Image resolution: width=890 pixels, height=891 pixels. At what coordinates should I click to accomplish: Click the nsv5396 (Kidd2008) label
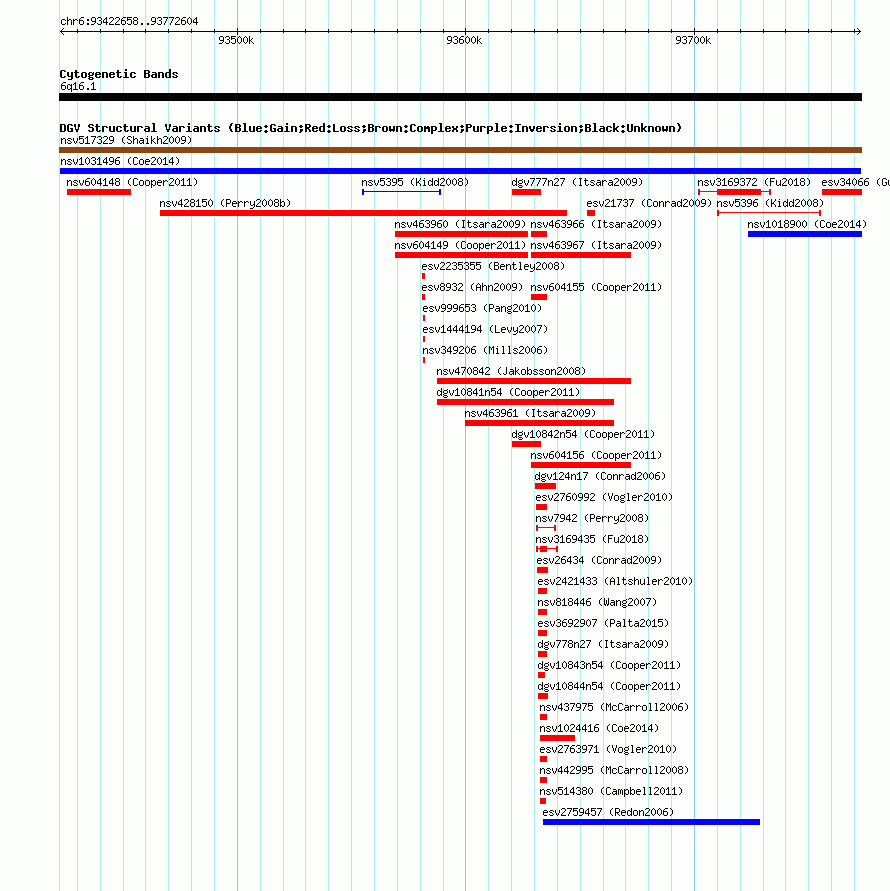click(x=770, y=203)
